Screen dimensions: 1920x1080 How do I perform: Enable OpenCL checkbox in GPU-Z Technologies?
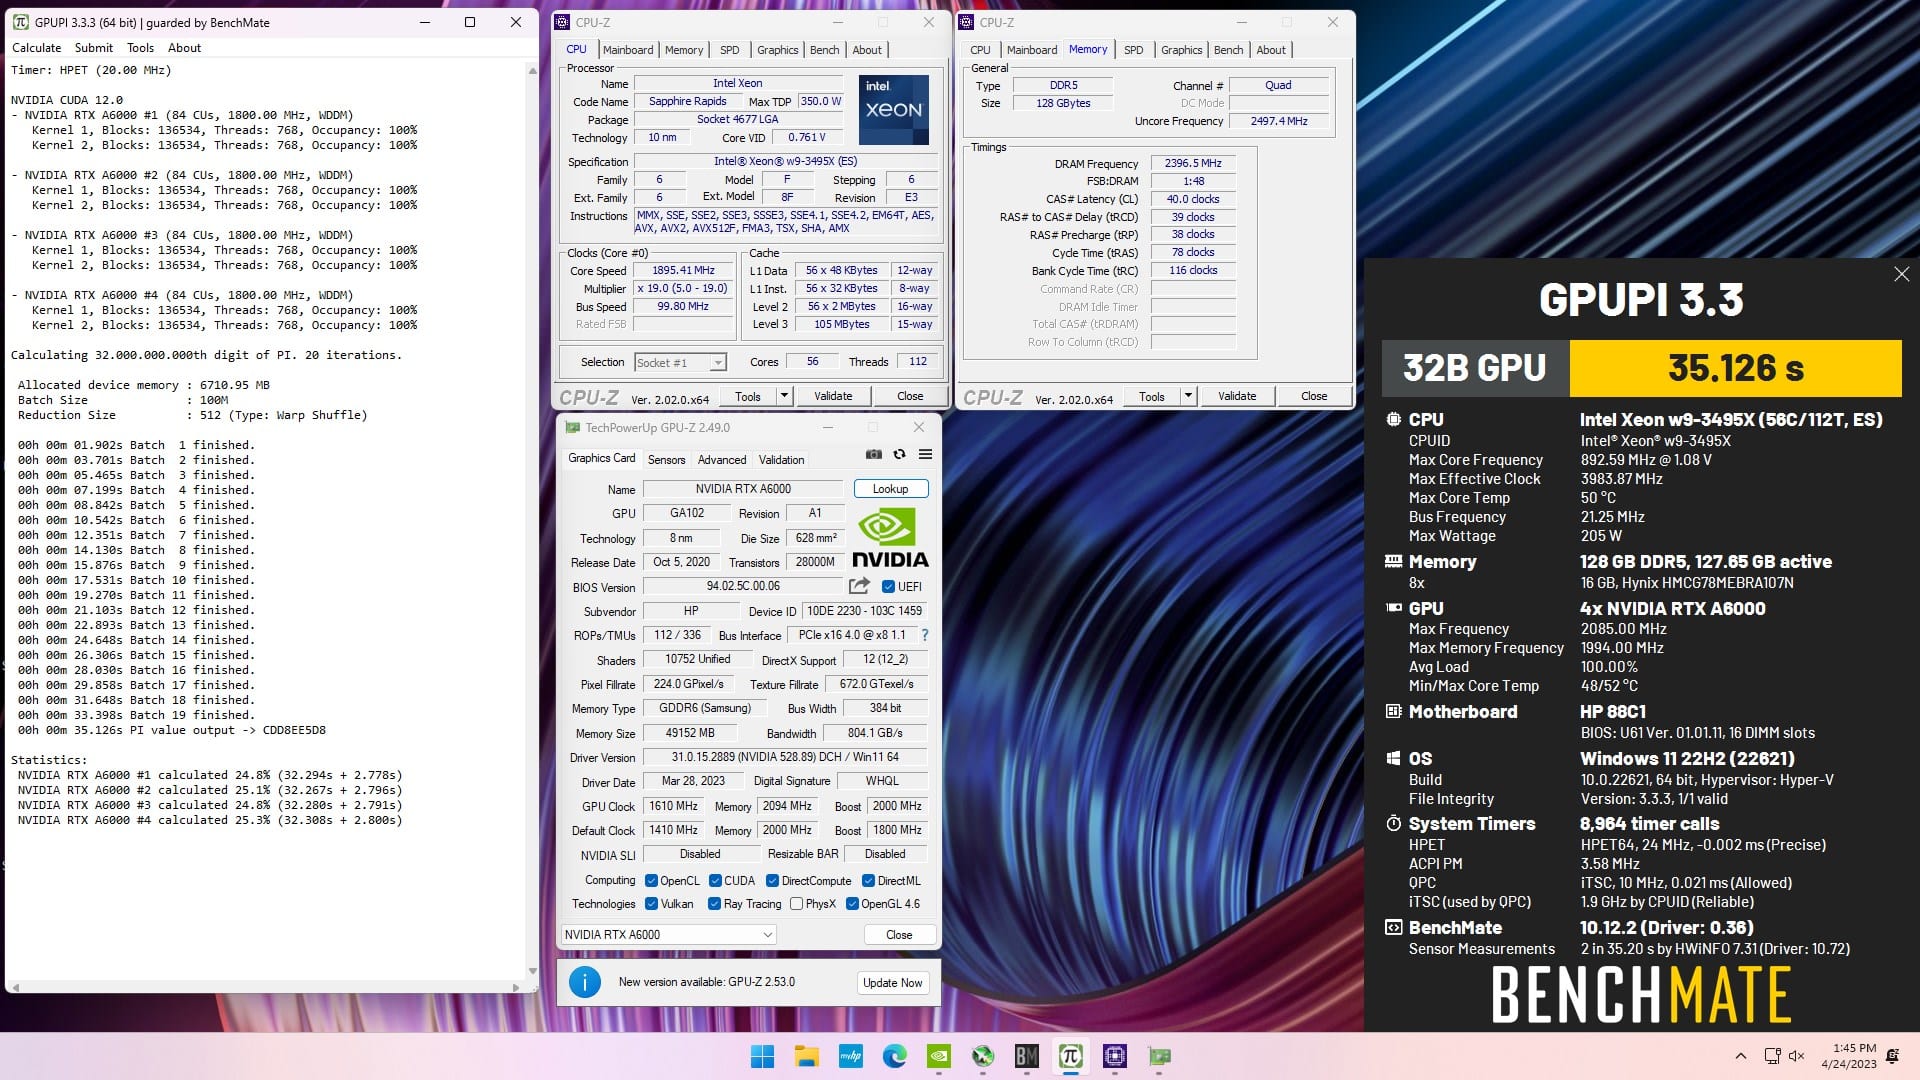click(x=649, y=880)
